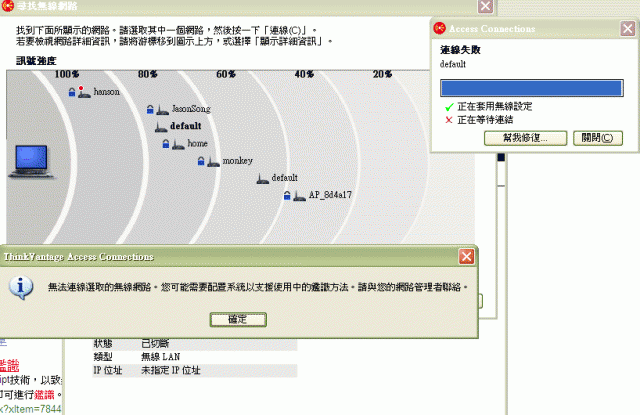Click the 正在等待連結 status line

coord(485,120)
